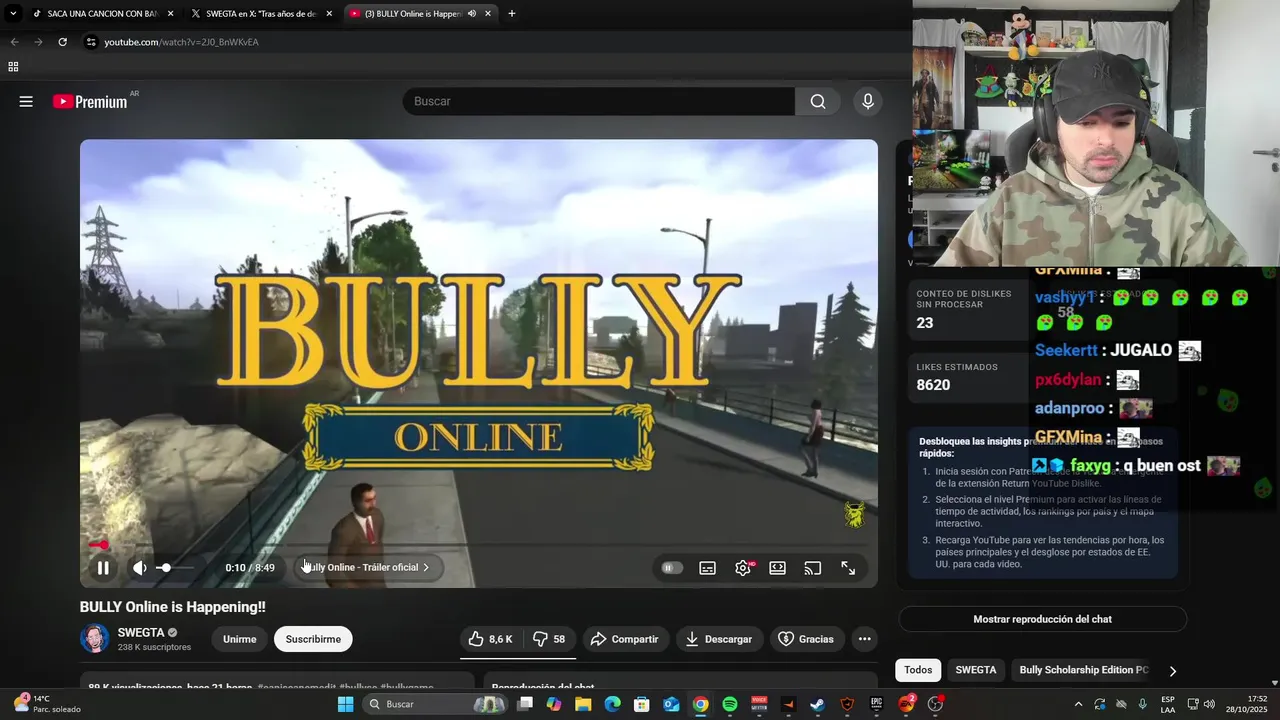Send a Gracias super thanks
This screenshot has width=1280, height=720.
point(805,639)
